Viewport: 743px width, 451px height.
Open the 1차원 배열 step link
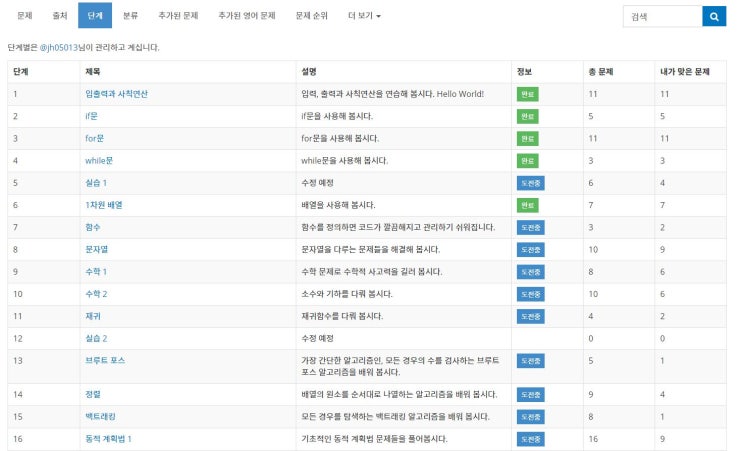tap(104, 205)
